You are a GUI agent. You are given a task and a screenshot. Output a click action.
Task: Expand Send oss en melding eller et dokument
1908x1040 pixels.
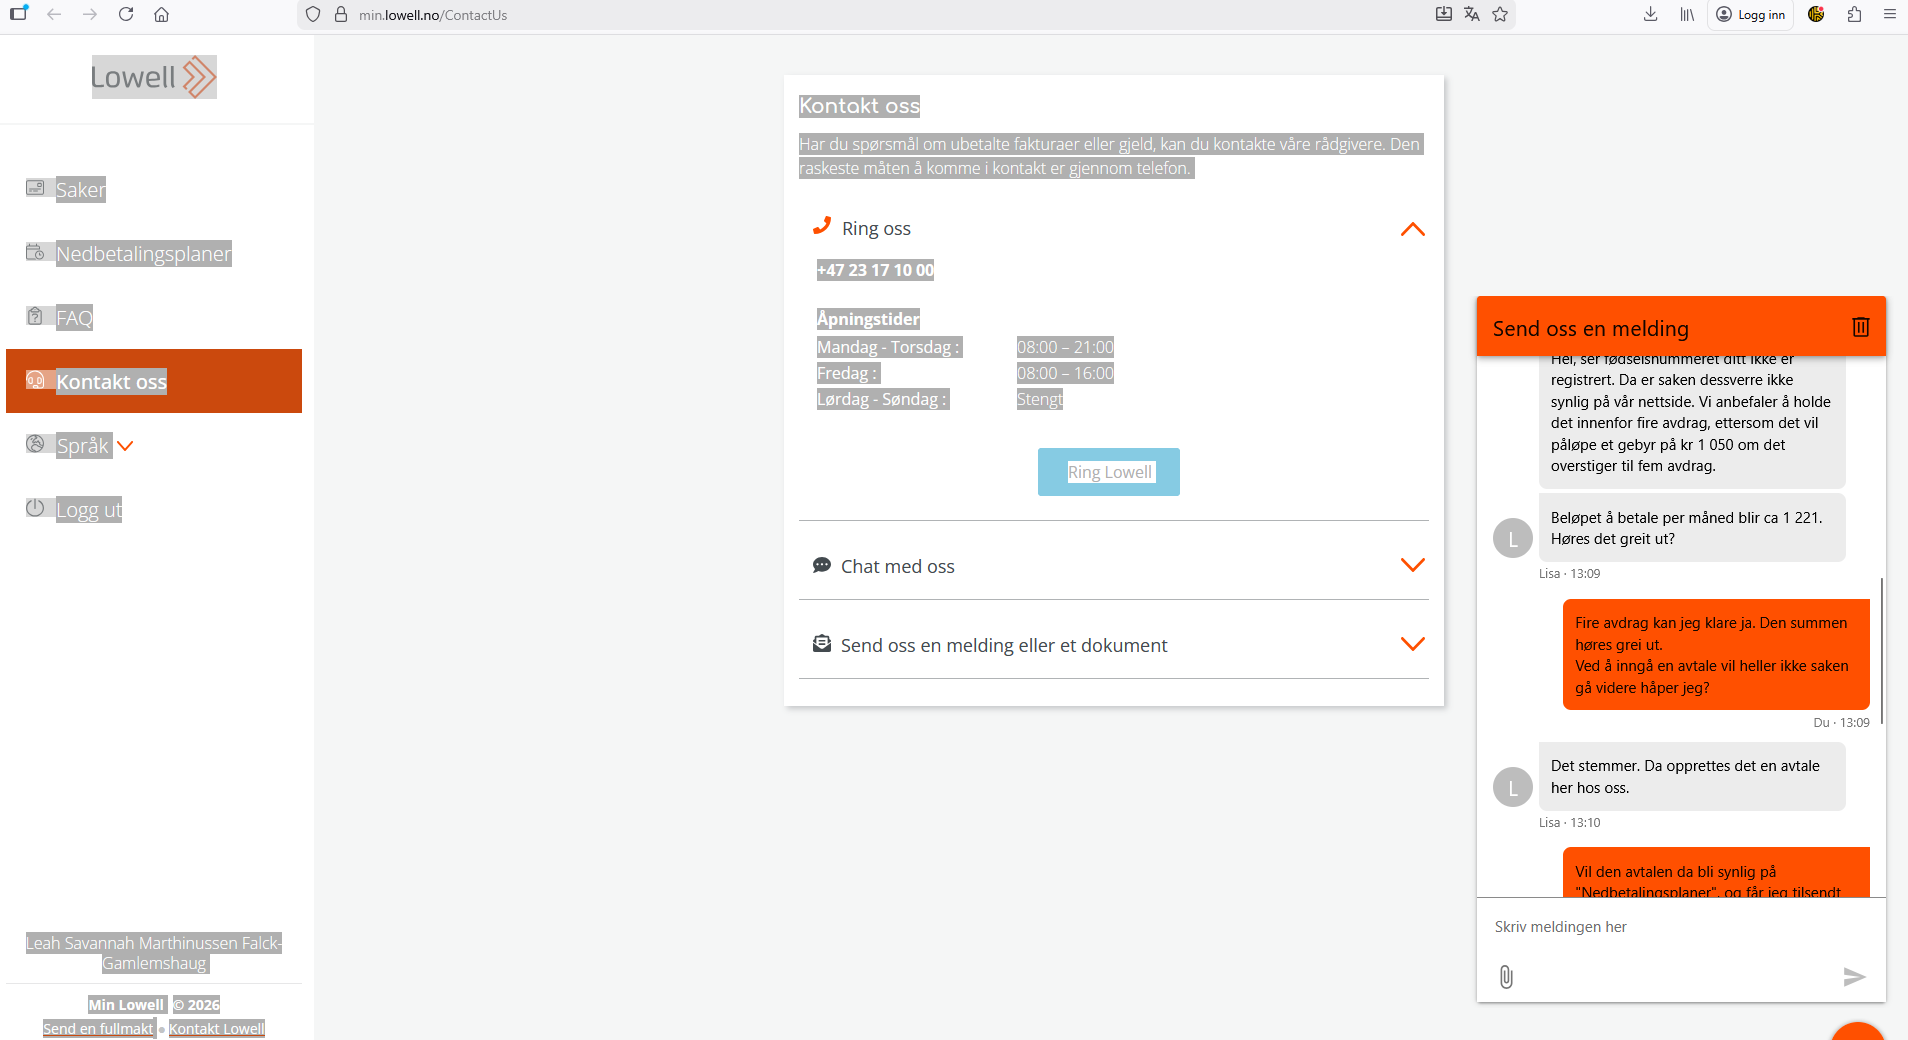pyautogui.click(x=1412, y=644)
